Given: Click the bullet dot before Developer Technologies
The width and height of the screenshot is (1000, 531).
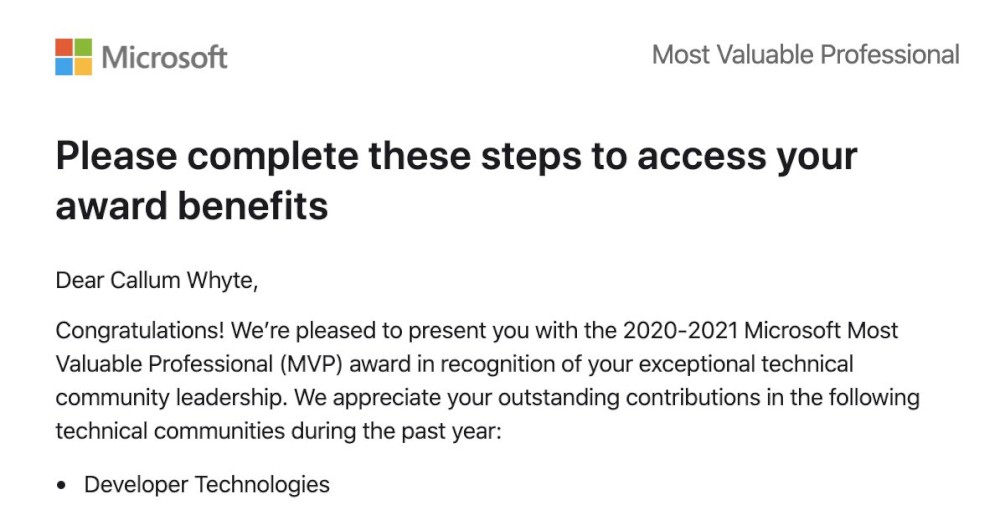Looking at the screenshot, I should click(x=61, y=485).
